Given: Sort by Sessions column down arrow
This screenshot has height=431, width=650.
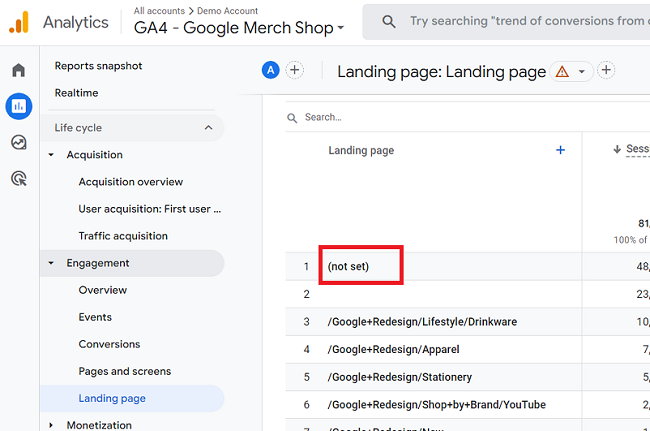Looking at the screenshot, I should pos(617,149).
